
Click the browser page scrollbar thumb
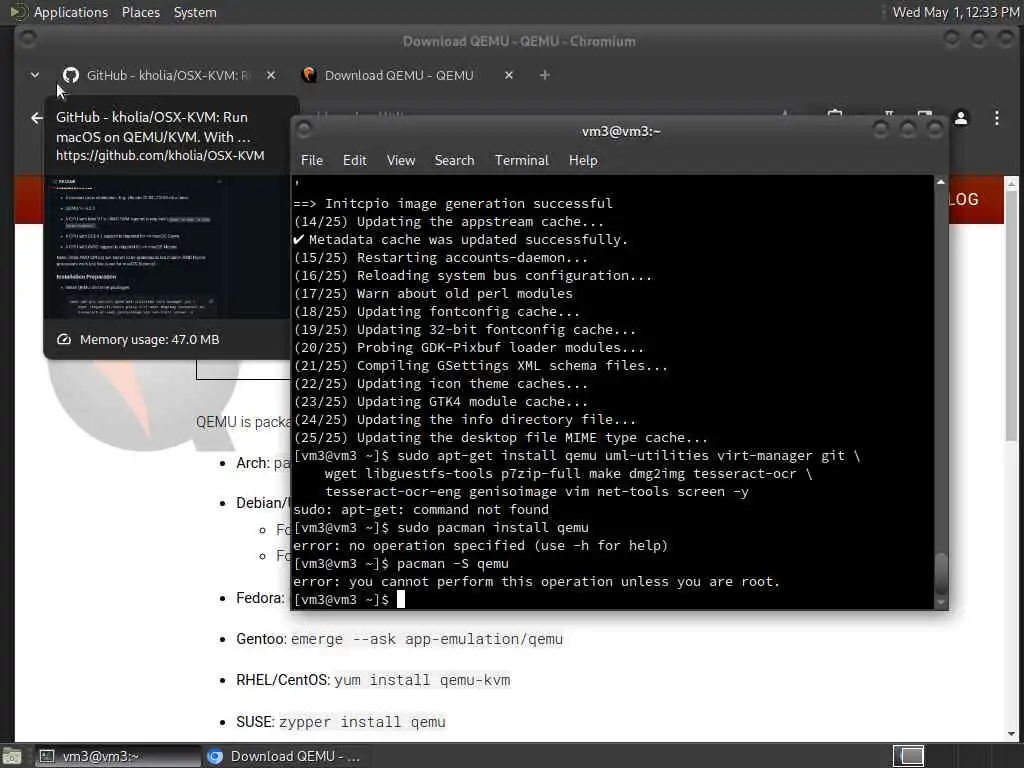(1011, 315)
